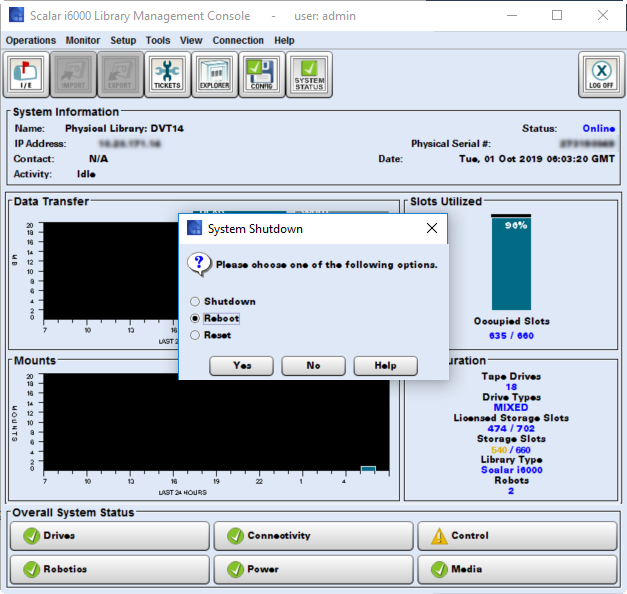This screenshot has height=594, width=627.
Task: Select the Reboot radio option
Action: [195, 318]
